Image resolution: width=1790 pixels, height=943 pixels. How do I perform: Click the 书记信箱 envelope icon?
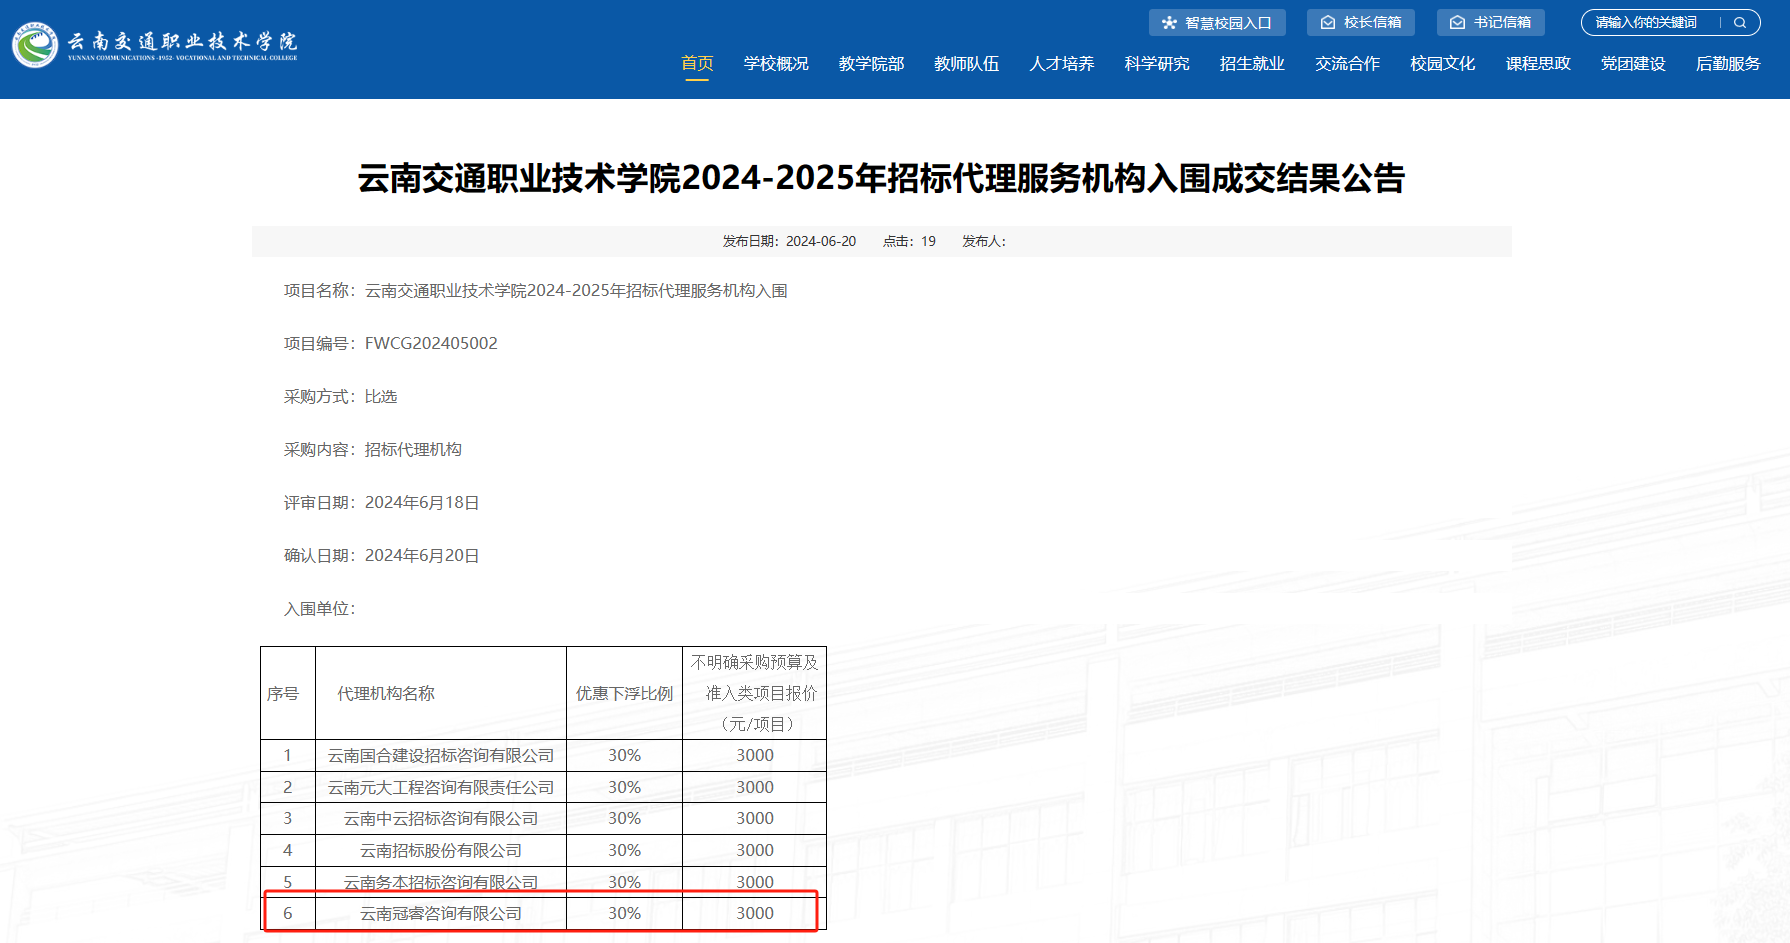(1458, 22)
